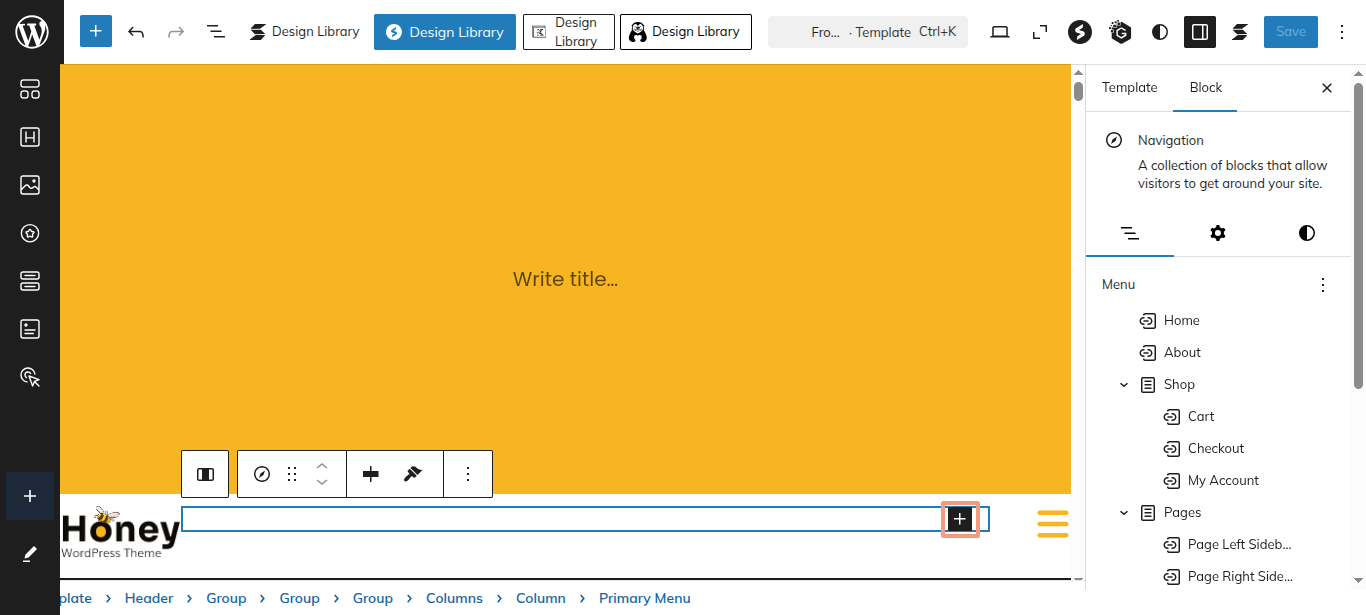Select the Checkout menu item
This screenshot has height=615, width=1366.
point(1215,449)
